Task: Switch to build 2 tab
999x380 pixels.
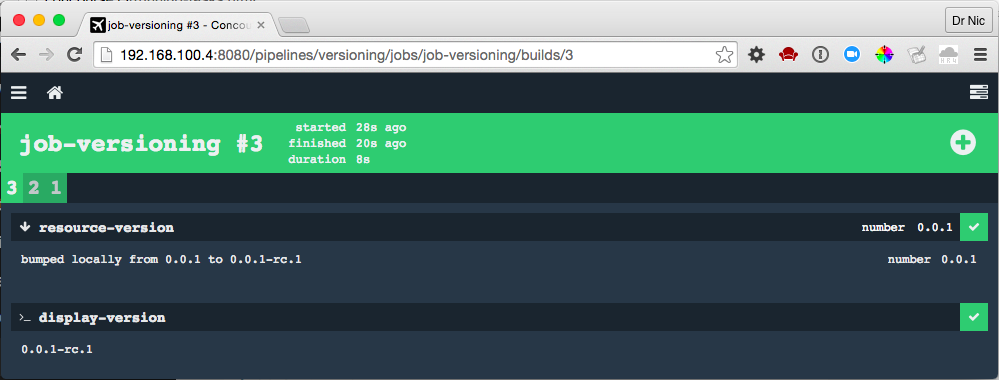Action: [34, 188]
